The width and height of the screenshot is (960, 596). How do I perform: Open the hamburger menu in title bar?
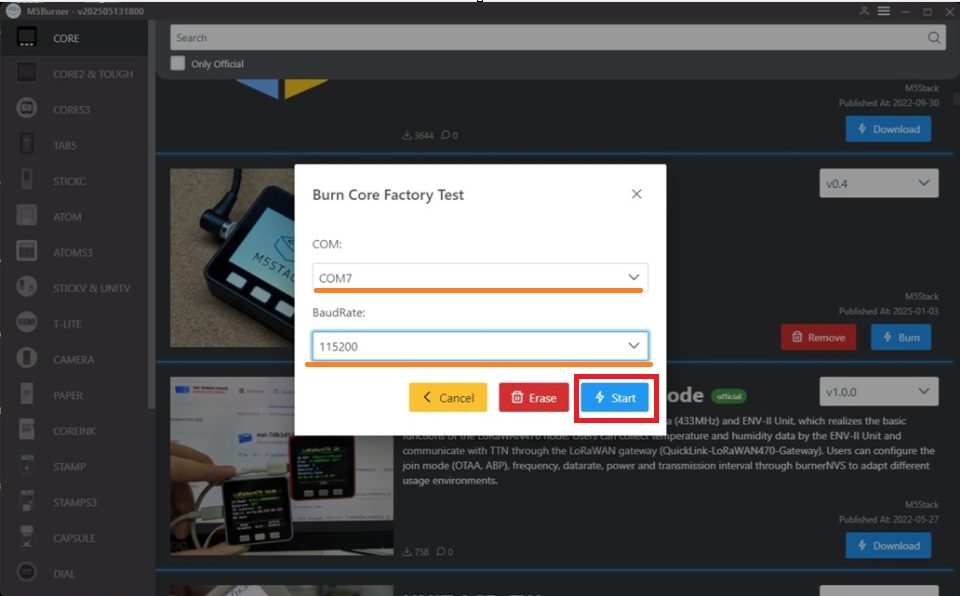884,11
